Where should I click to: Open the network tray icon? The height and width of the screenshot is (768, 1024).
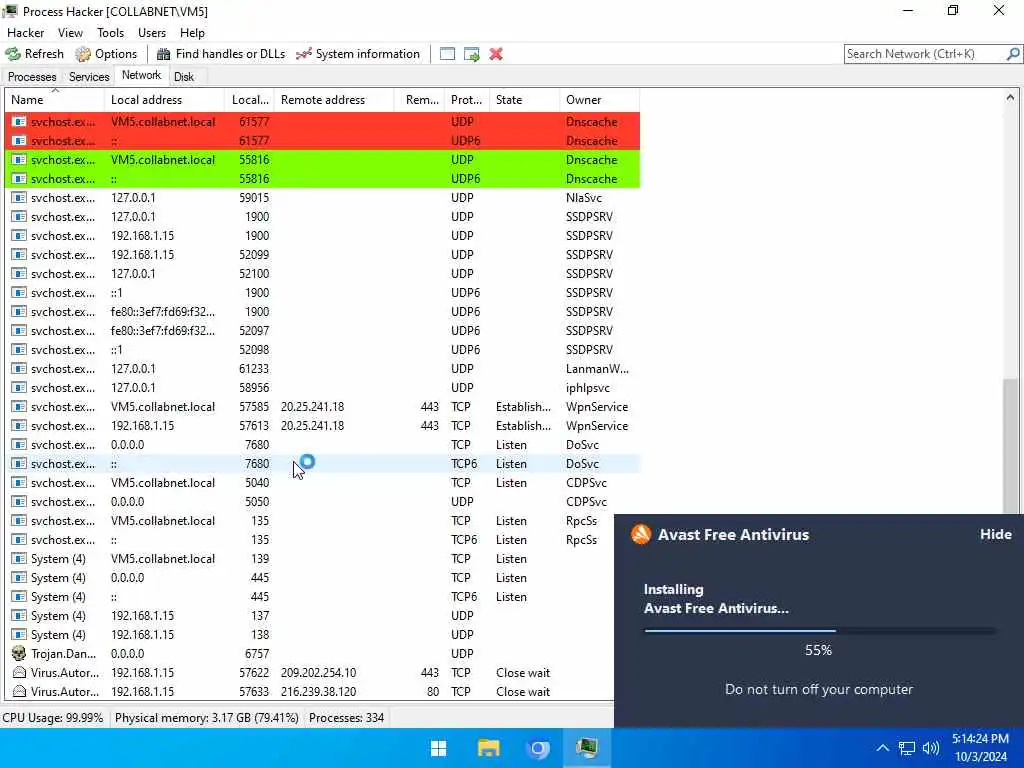(906, 748)
